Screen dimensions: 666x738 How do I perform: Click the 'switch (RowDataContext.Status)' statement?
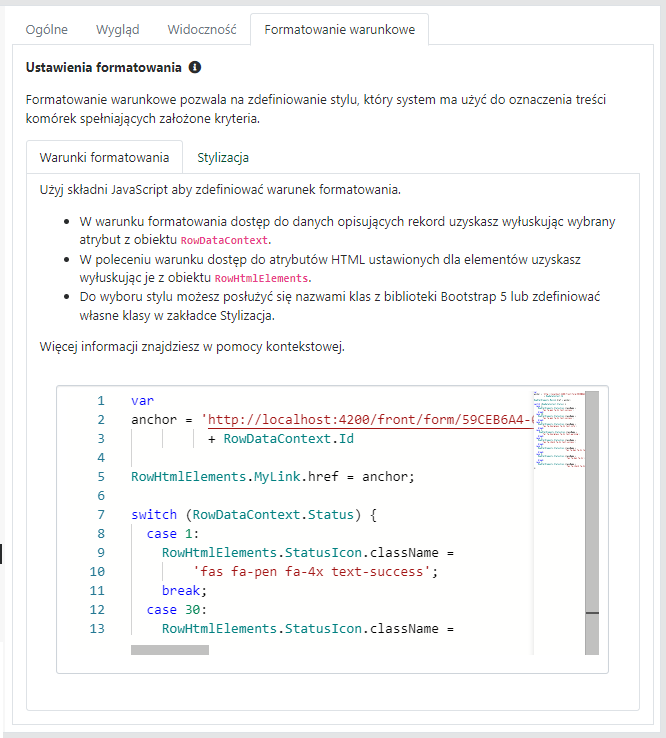tap(254, 514)
